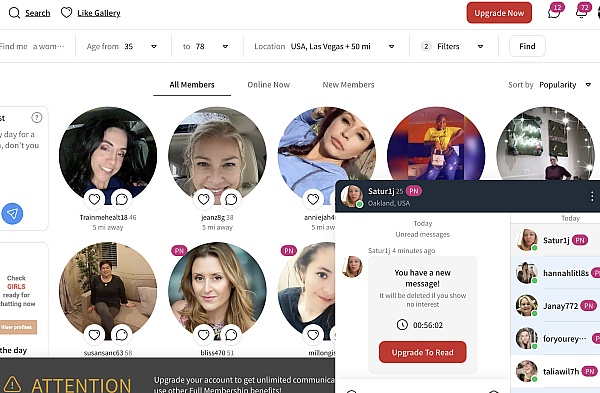Click the blue paper plane send icon
The image size is (600, 393).
pyautogui.click(x=12, y=214)
